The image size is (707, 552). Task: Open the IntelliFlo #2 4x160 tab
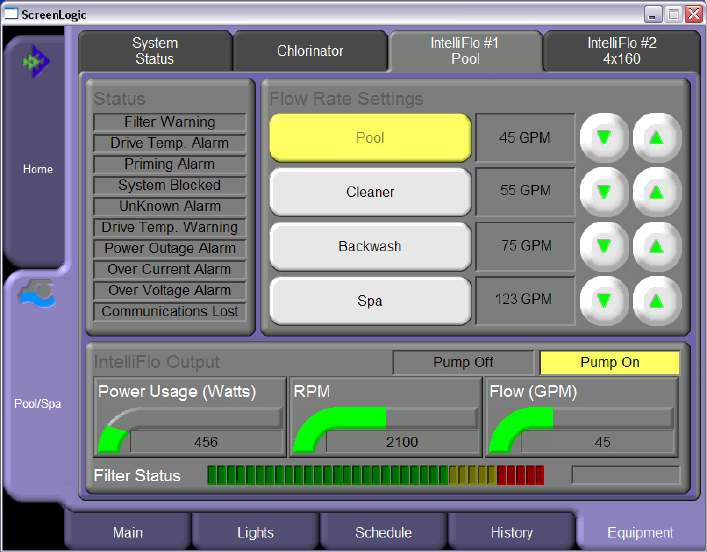coord(622,51)
